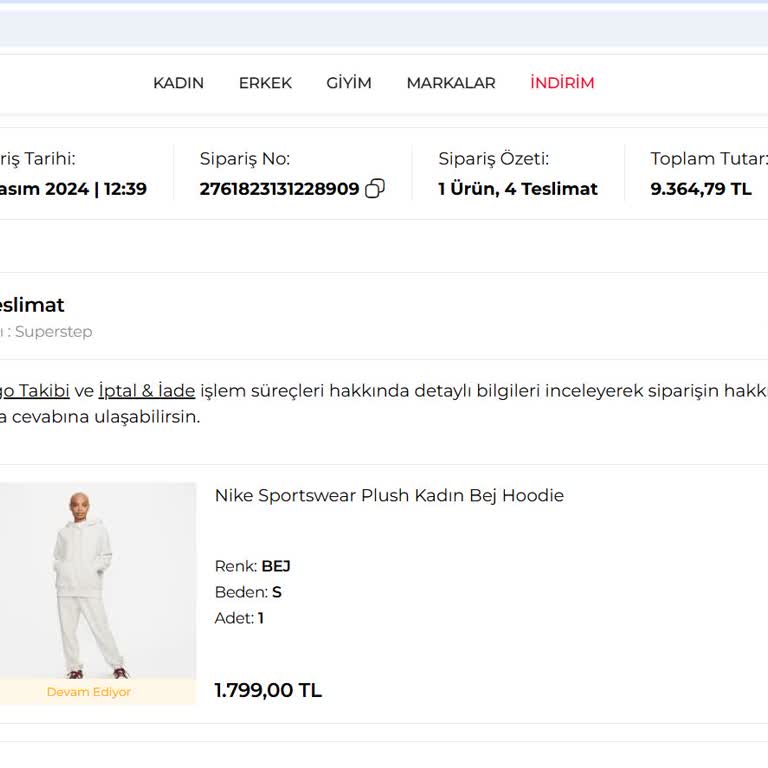
Task: Click the Beden: S size detail
Action: click(248, 592)
